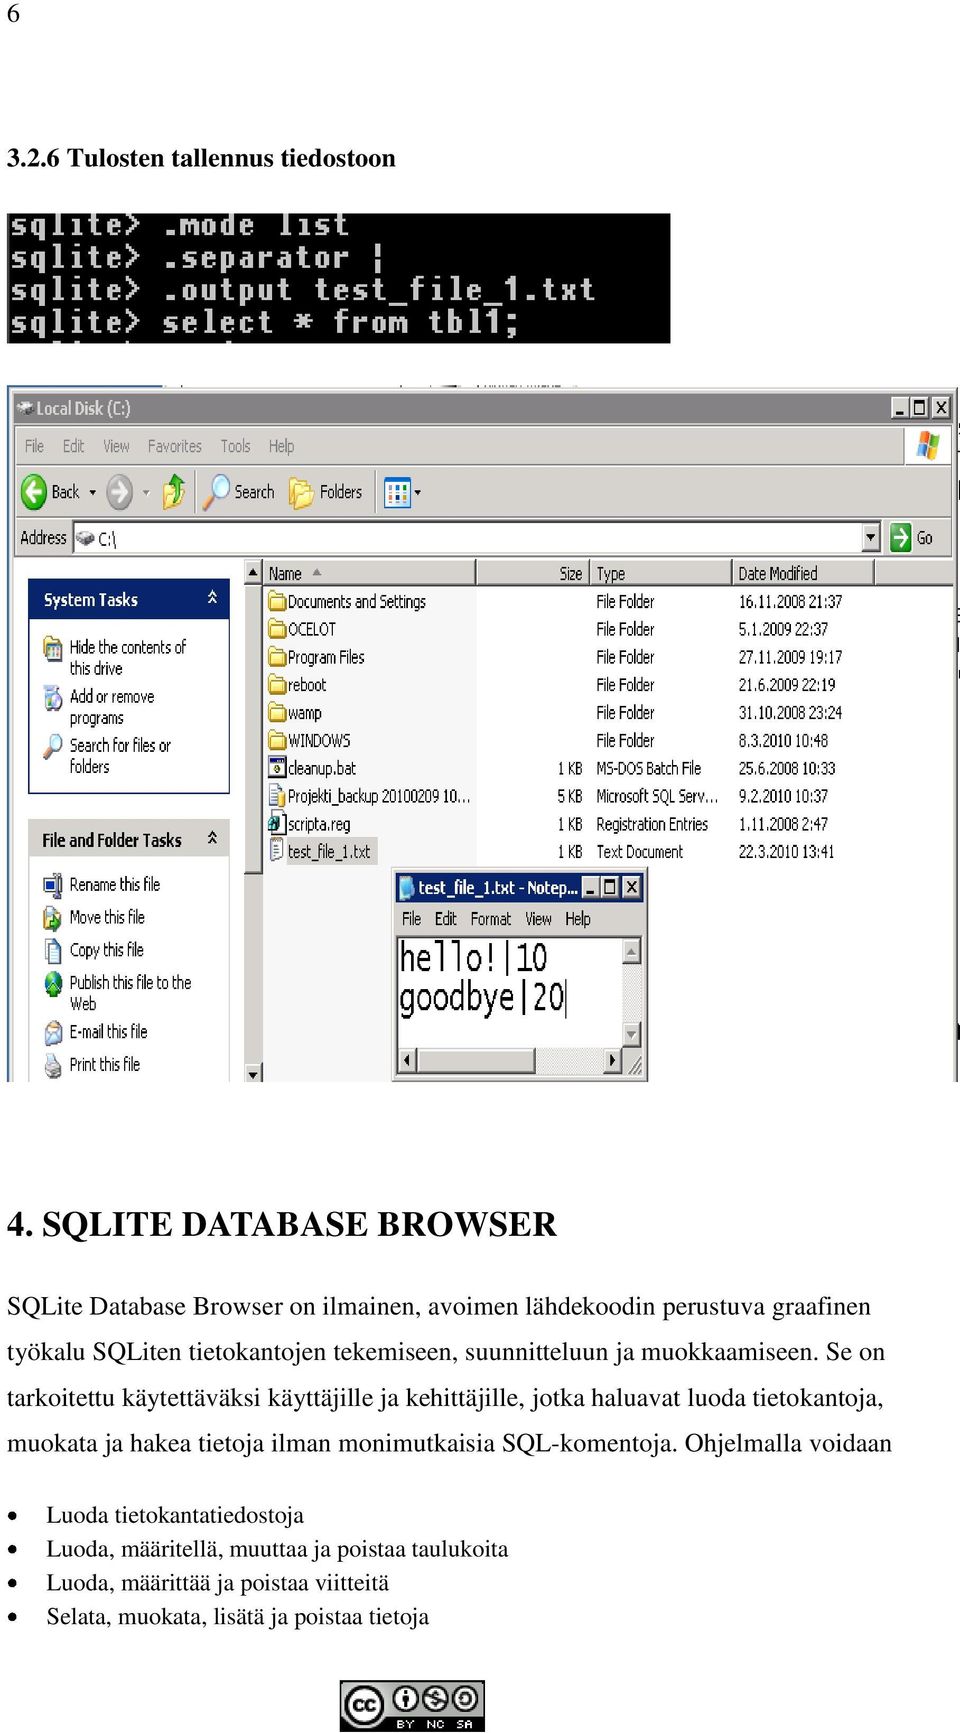Click the Program Files folder icon
The height and width of the screenshot is (1733, 960).
[x=277, y=657]
